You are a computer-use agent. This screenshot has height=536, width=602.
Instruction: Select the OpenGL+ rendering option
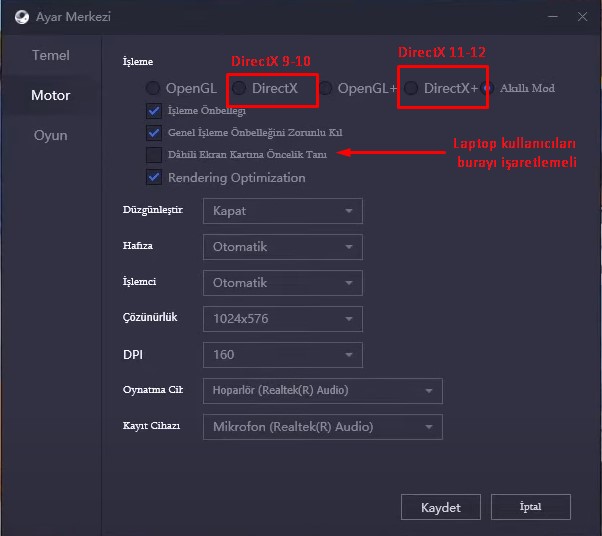(325, 88)
